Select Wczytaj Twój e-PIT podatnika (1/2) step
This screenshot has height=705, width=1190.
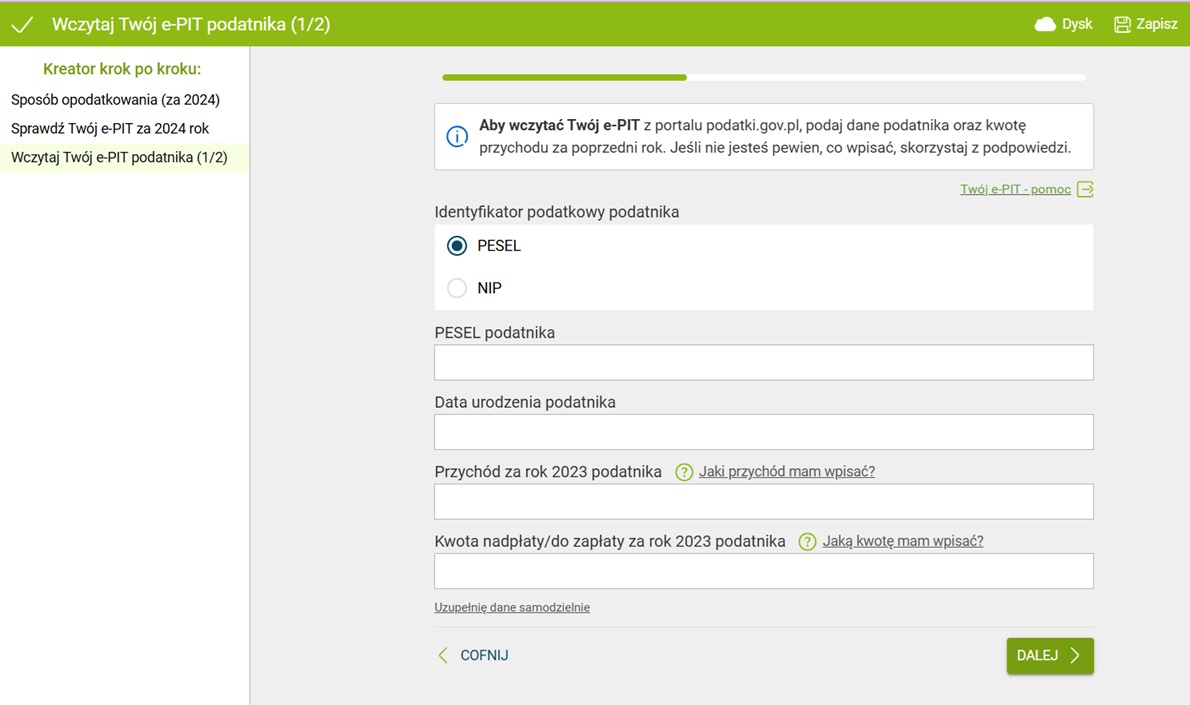click(x=119, y=158)
